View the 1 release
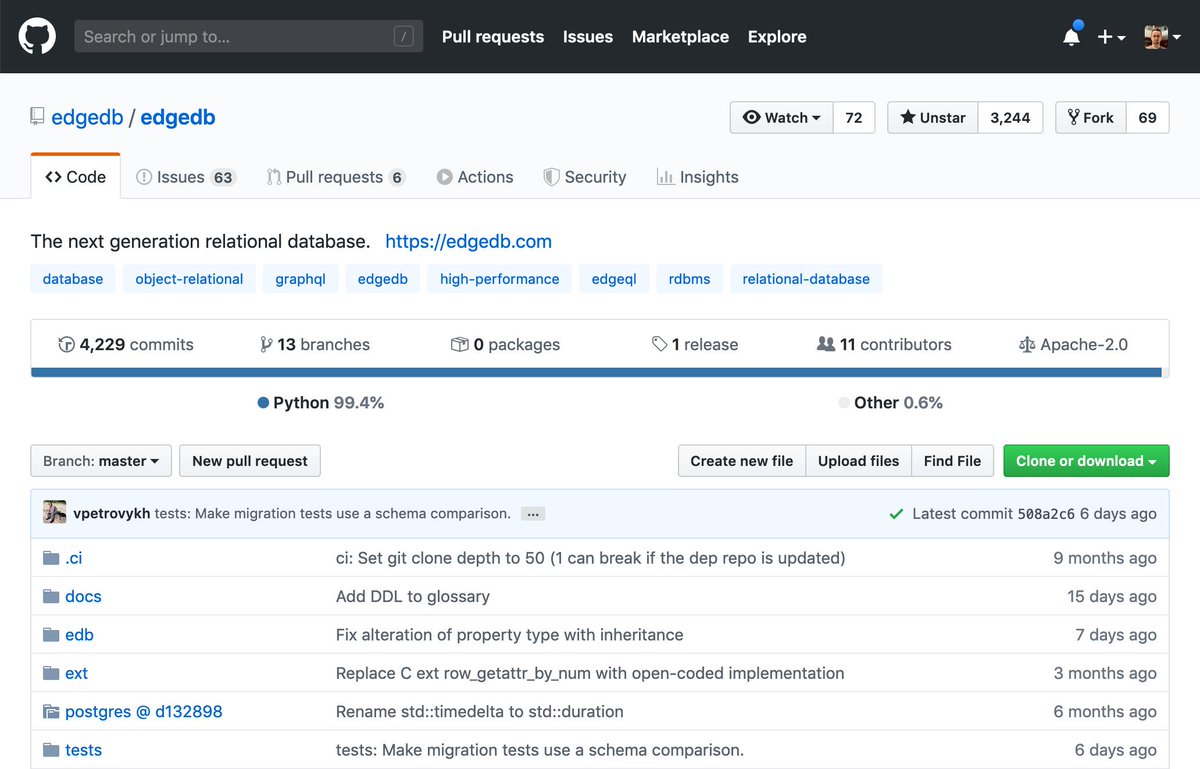The width and height of the screenshot is (1200, 769). [x=695, y=344]
